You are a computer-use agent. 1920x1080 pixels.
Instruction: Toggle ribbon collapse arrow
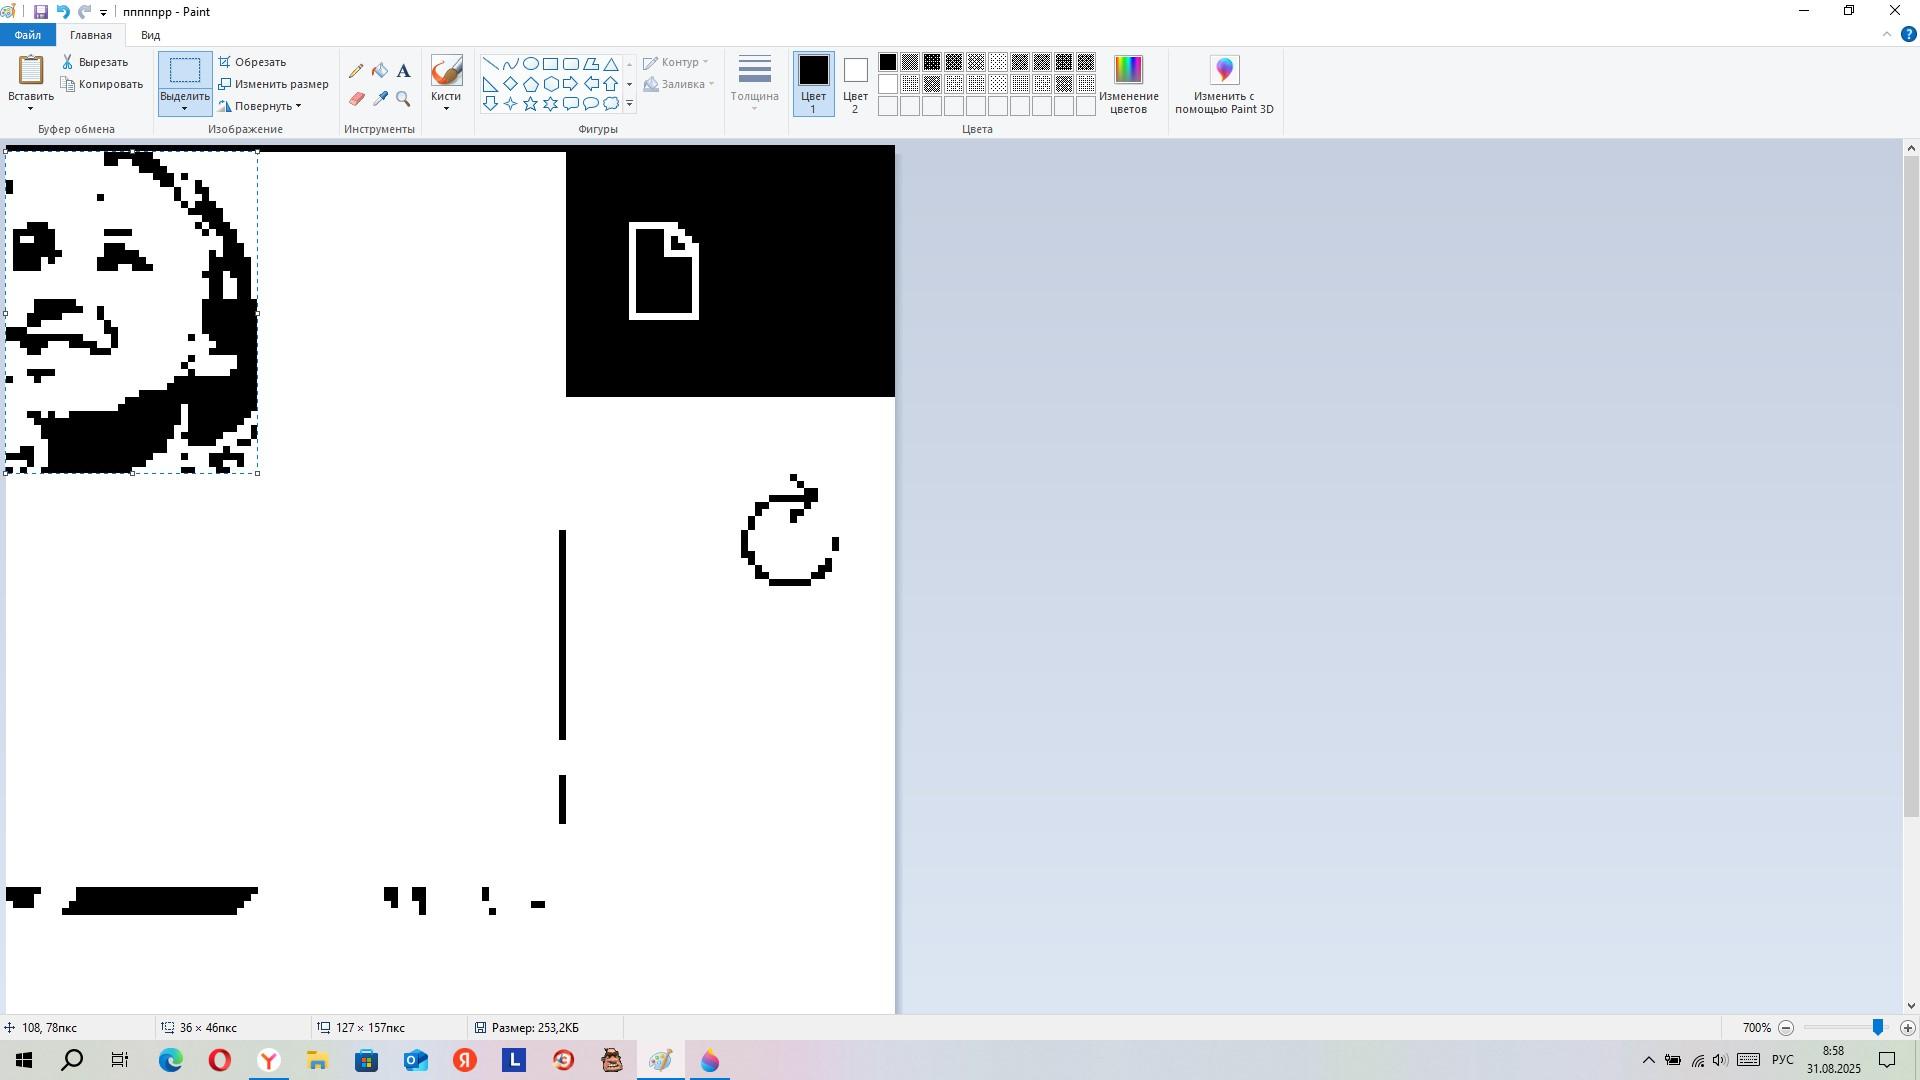(x=1887, y=35)
